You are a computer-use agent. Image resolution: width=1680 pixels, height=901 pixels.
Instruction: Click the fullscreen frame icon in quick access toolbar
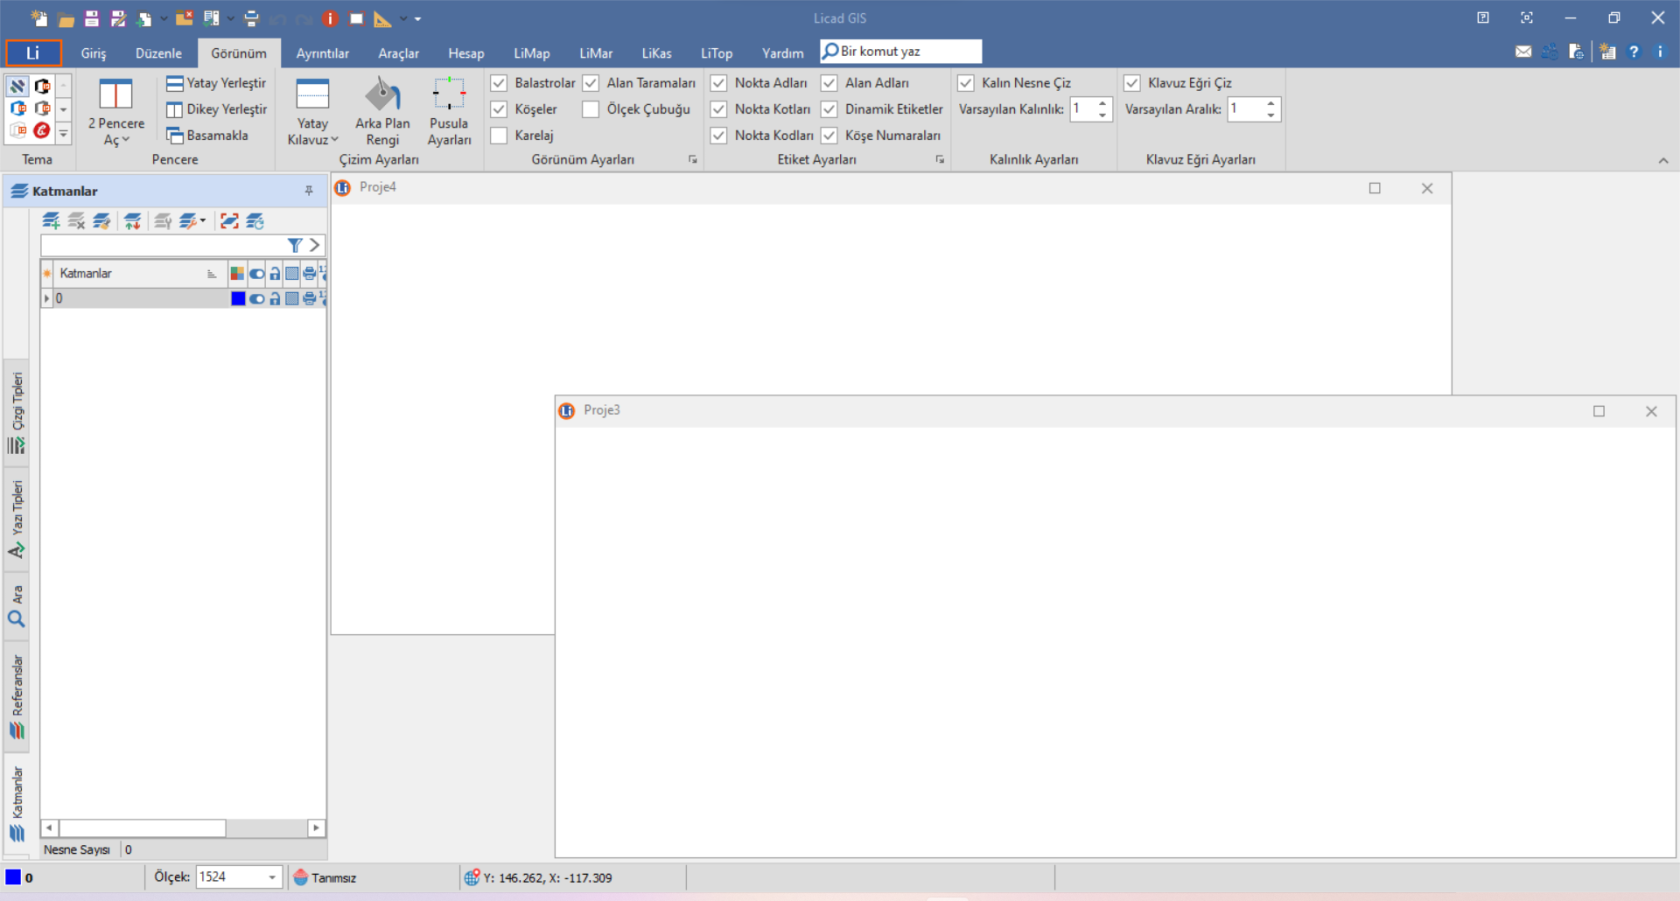(356, 18)
